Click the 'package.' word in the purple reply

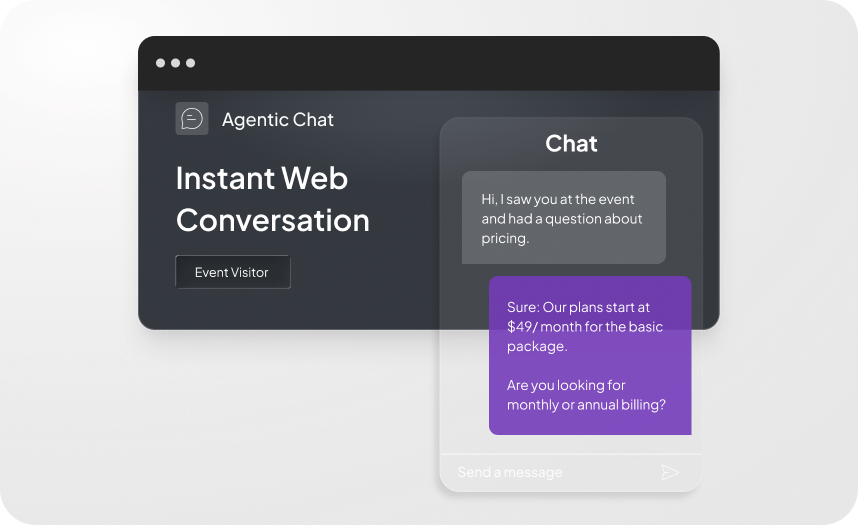537,346
